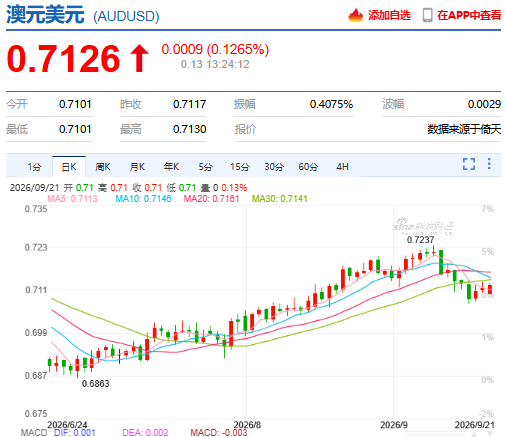Image resolution: width=506 pixels, height=437 pixels.
Task: Switch to the 周K chart tab
Action: tap(103, 167)
